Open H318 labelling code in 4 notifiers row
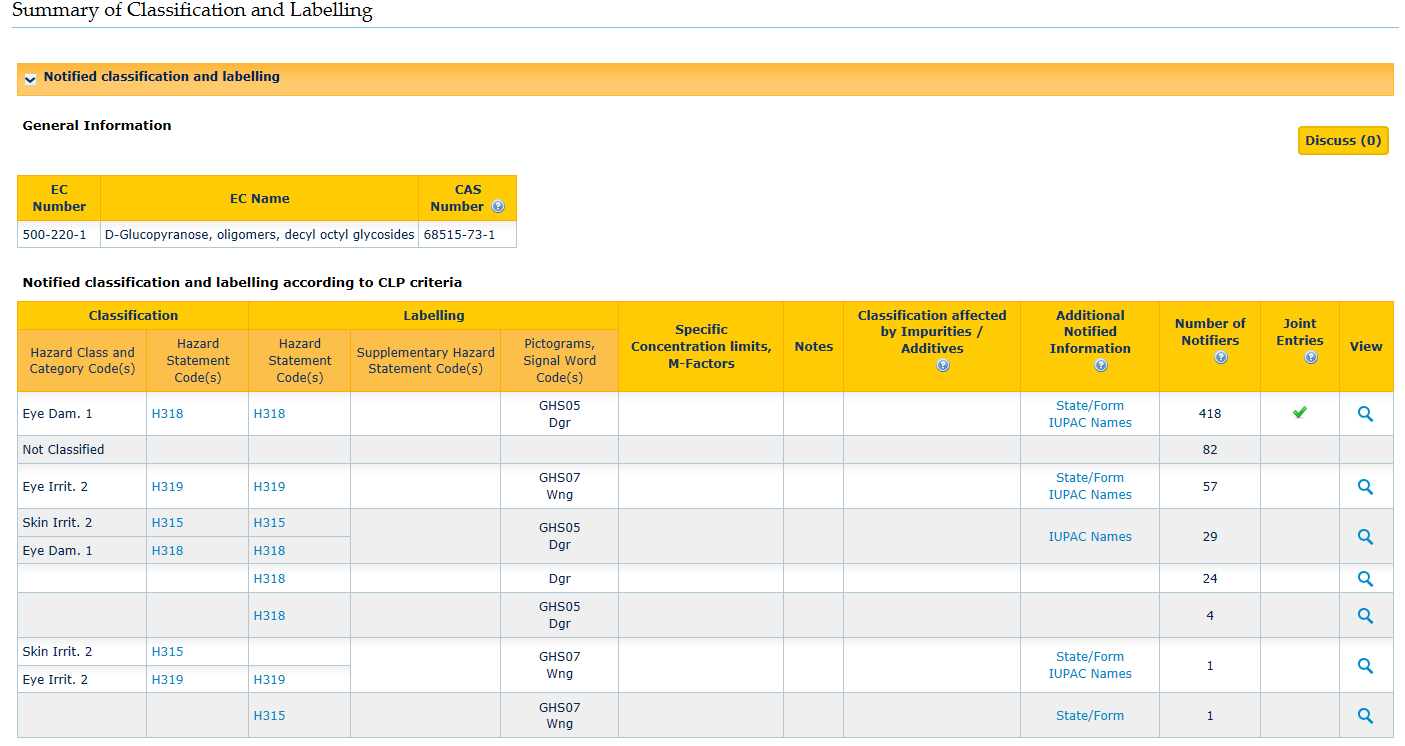This screenshot has height=746, width=1405. 270,616
